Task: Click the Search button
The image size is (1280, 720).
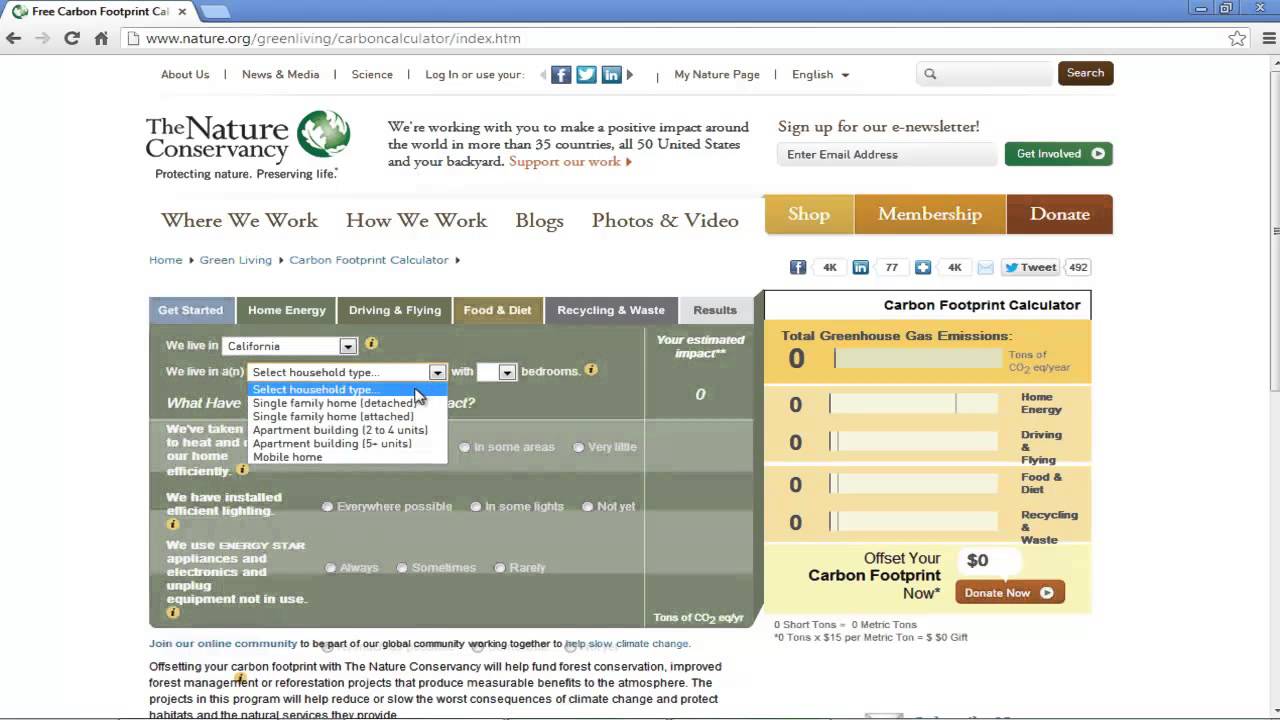Action: (1085, 73)
